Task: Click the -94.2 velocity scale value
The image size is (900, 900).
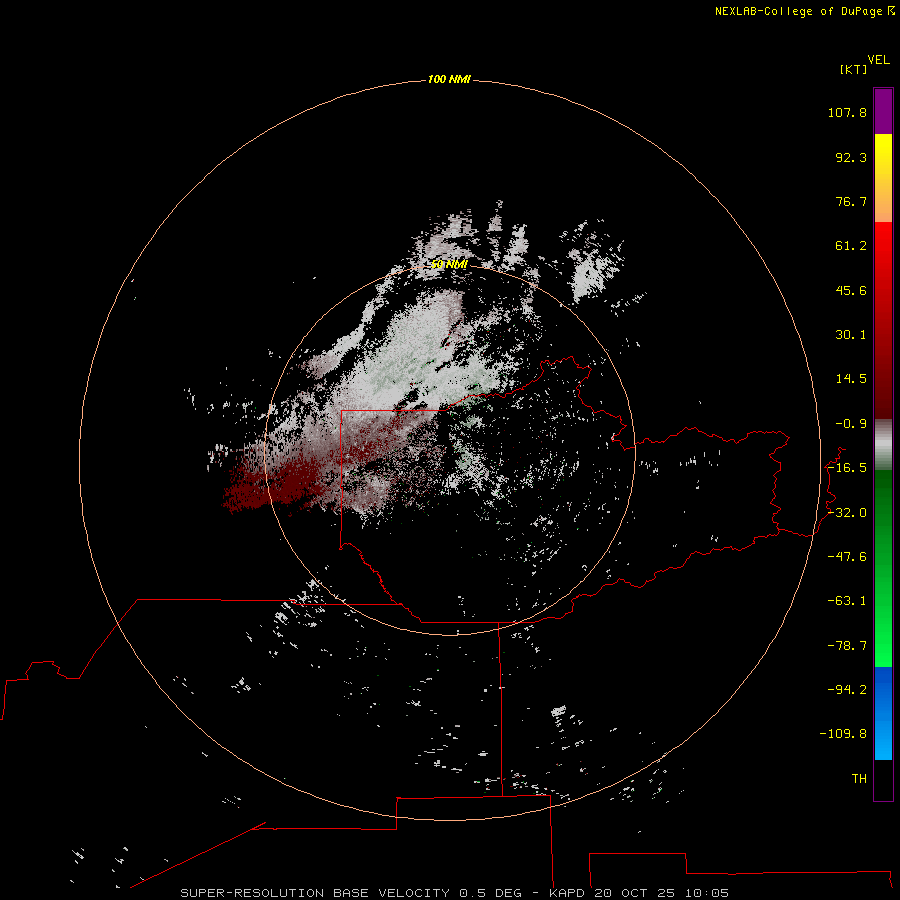Action: pos(847,690)
